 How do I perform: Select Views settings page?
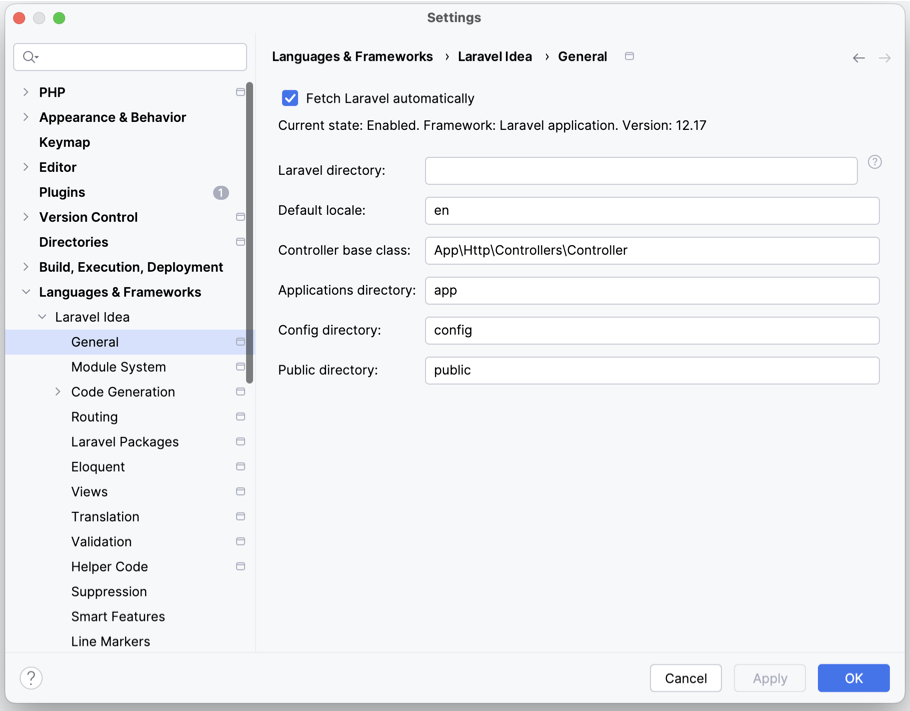coord(89,492)
